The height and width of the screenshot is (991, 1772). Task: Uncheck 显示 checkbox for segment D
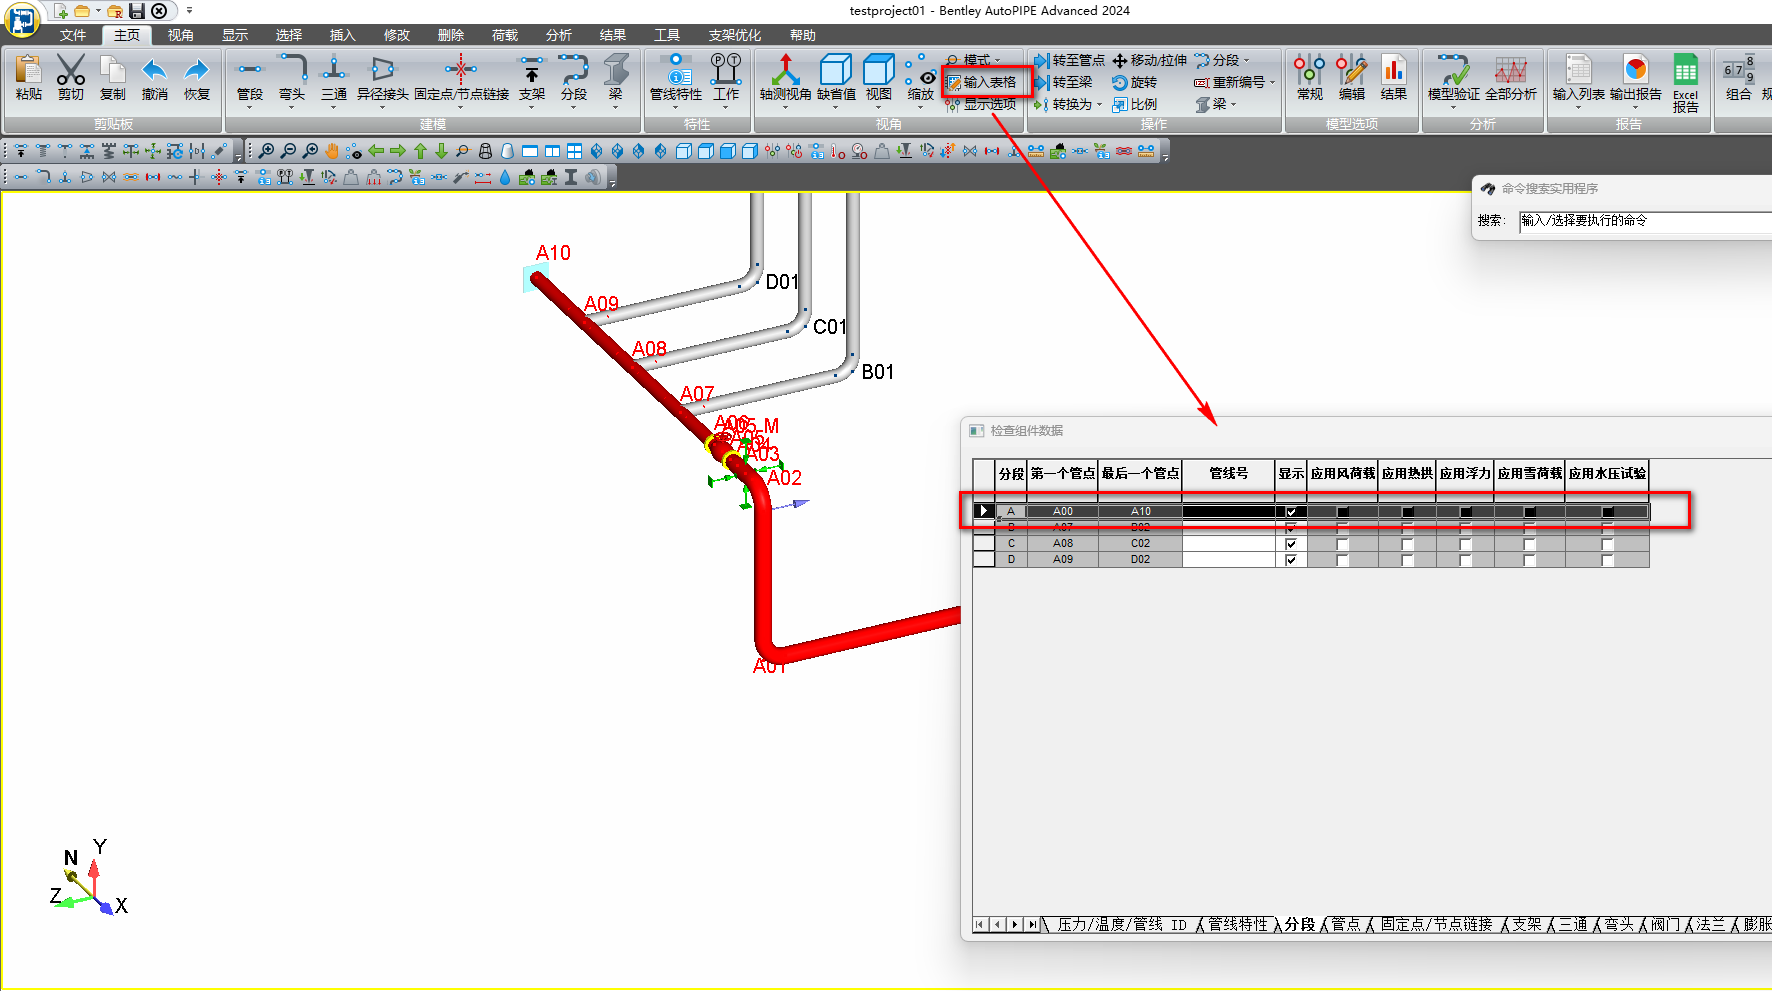click(1291, 560)
